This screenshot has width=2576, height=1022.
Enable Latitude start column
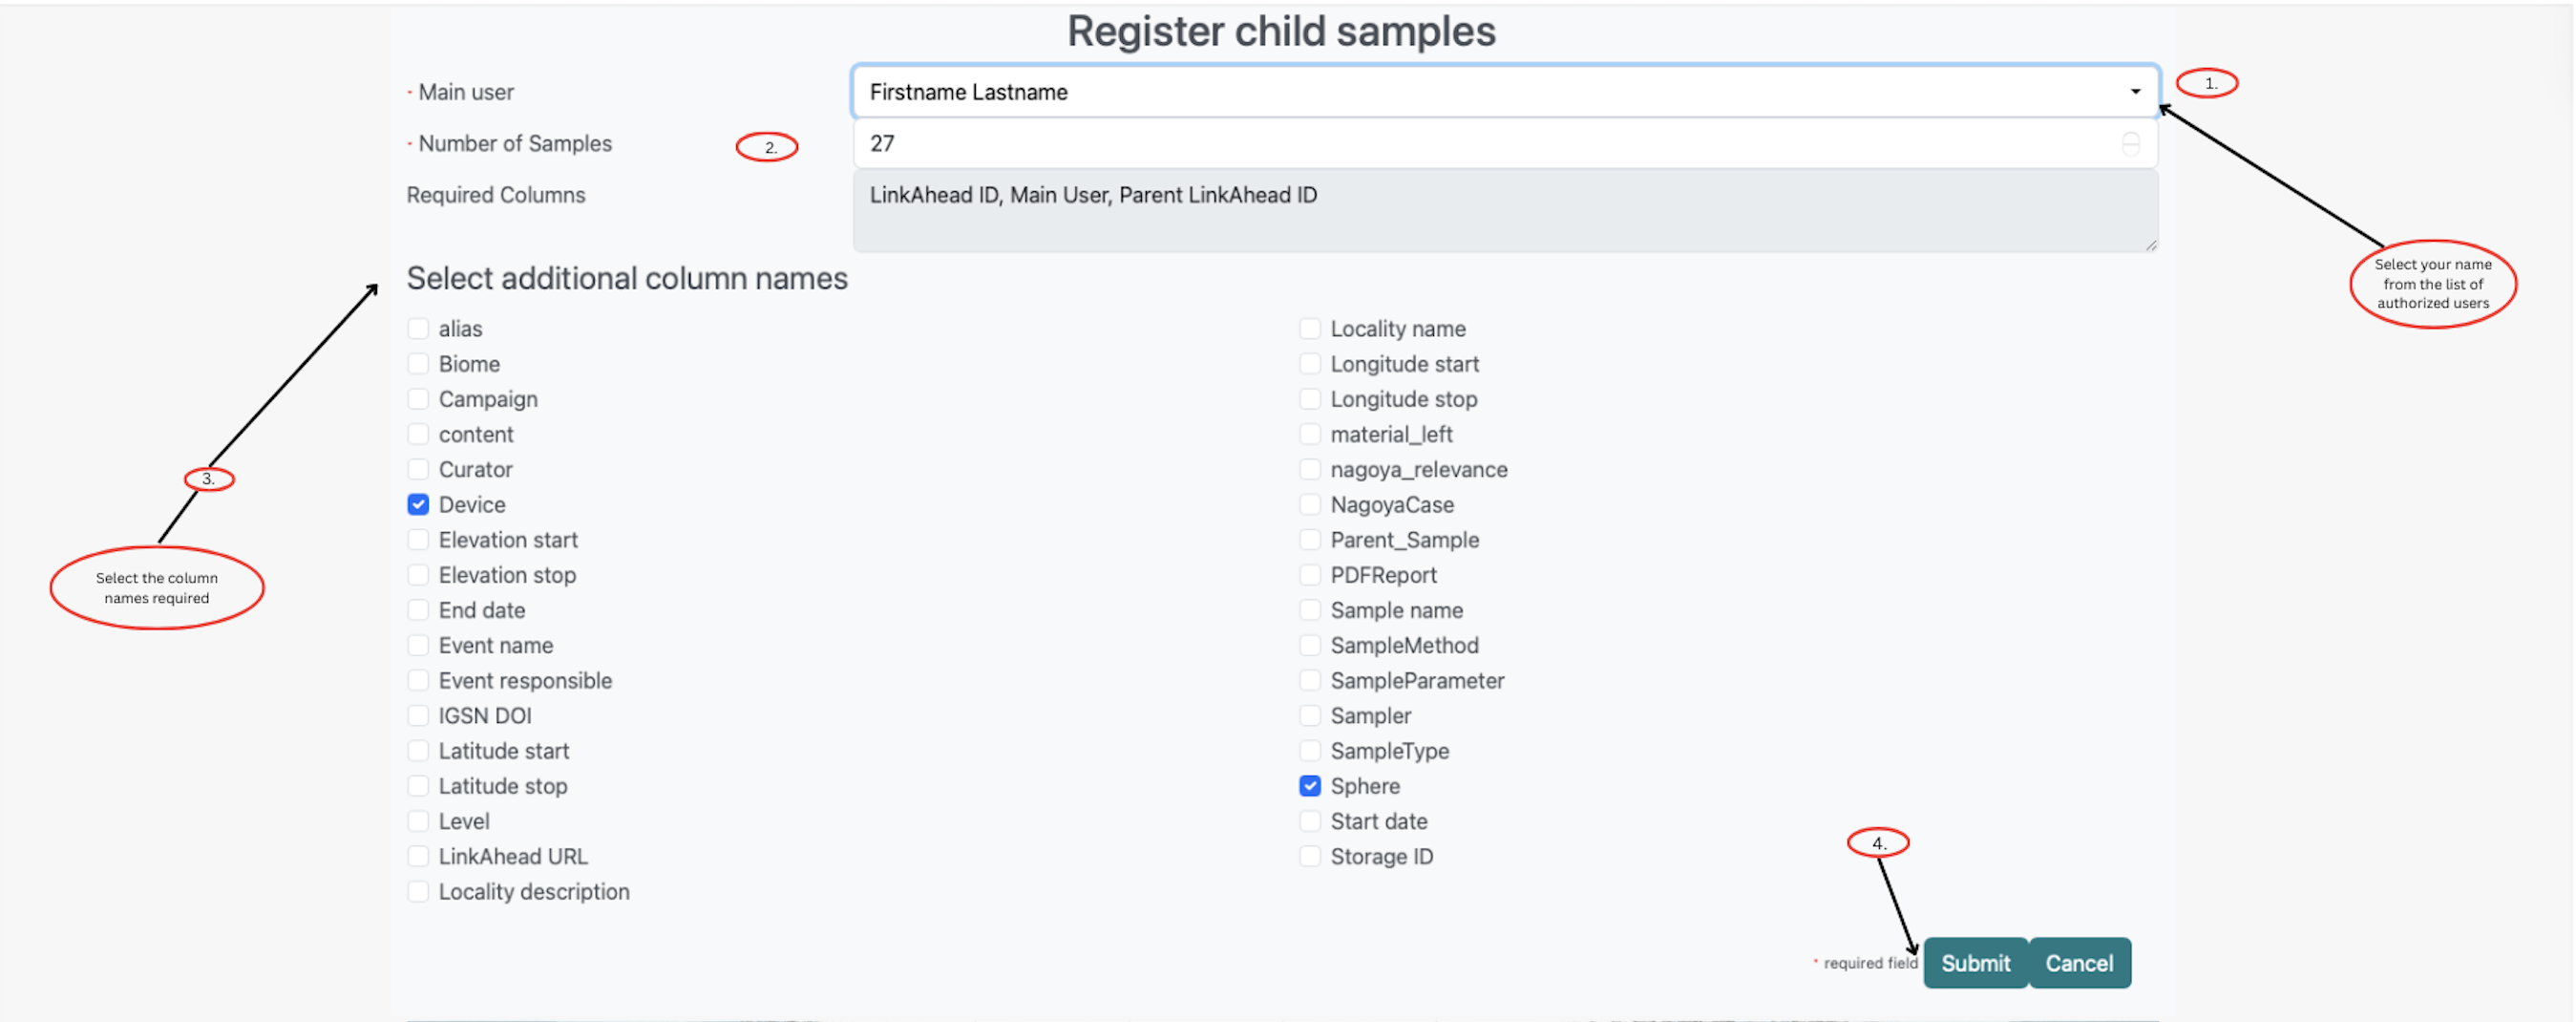pyautogui.click(x=418, y=750)
